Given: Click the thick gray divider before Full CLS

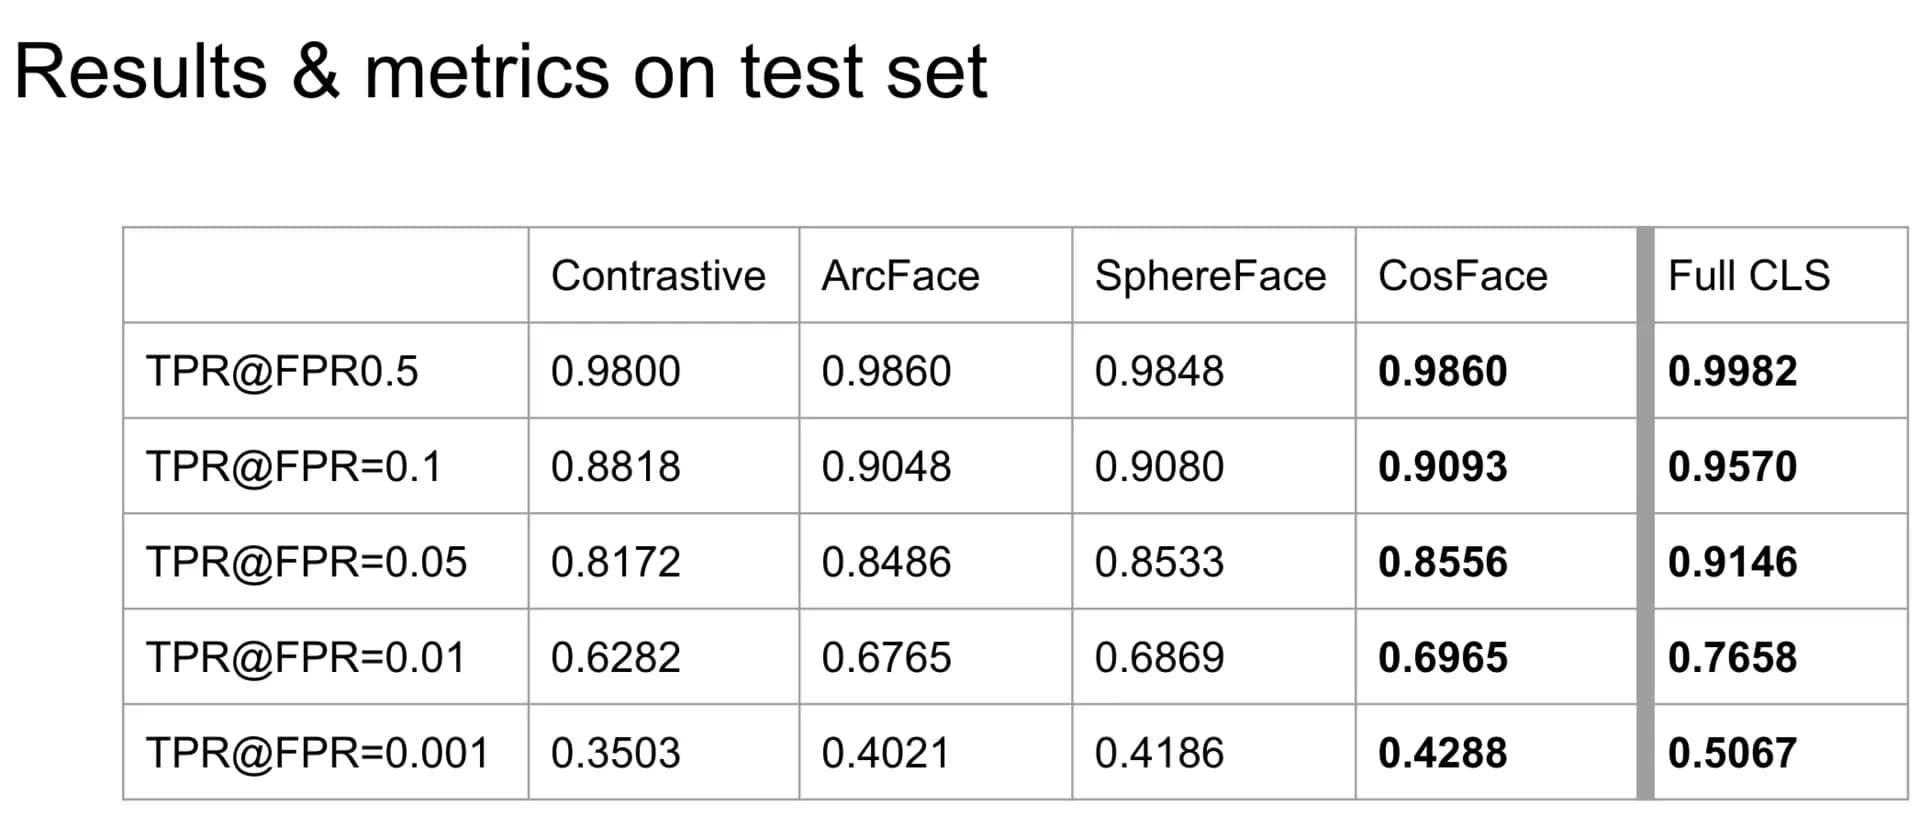Looking at the screenshot, I should [x=1645, y=513].
